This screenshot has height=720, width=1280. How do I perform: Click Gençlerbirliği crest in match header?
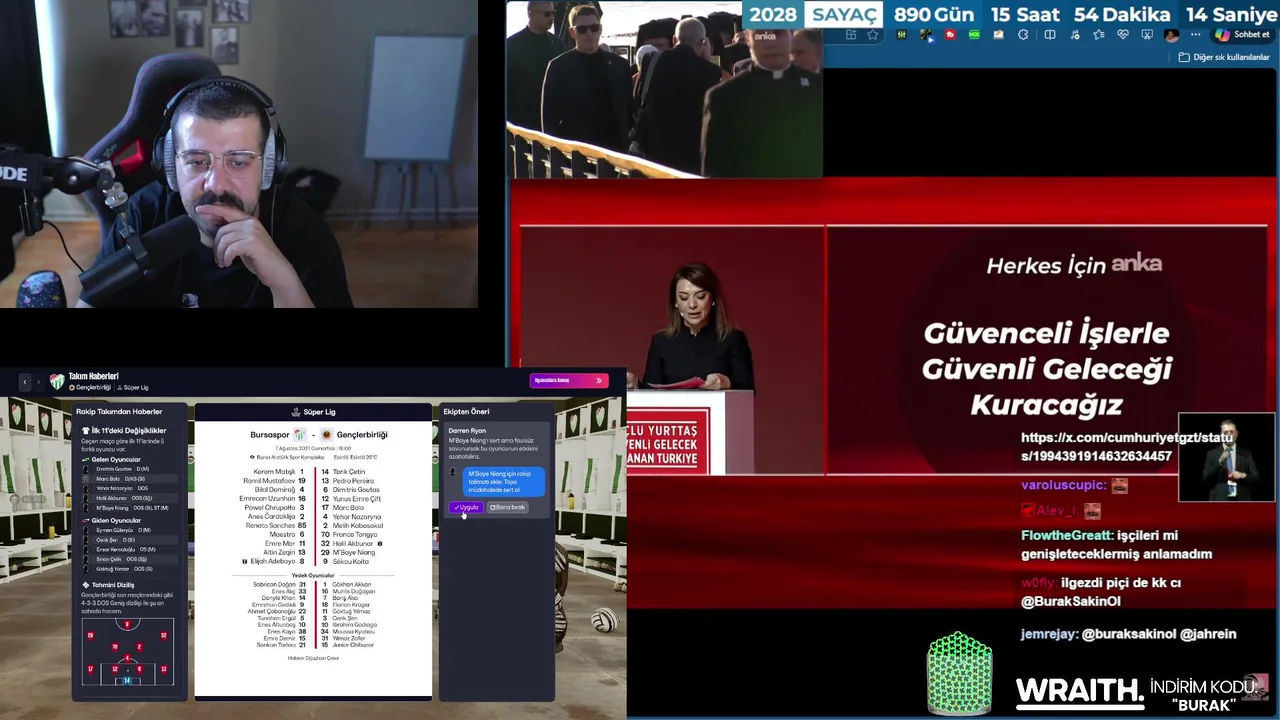327,435
